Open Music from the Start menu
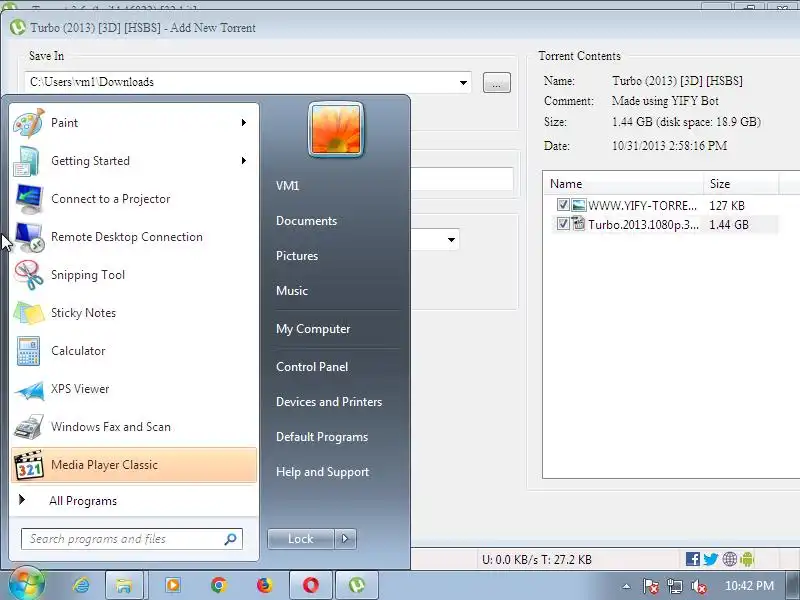The image size is (800, 600). (292, 291)
